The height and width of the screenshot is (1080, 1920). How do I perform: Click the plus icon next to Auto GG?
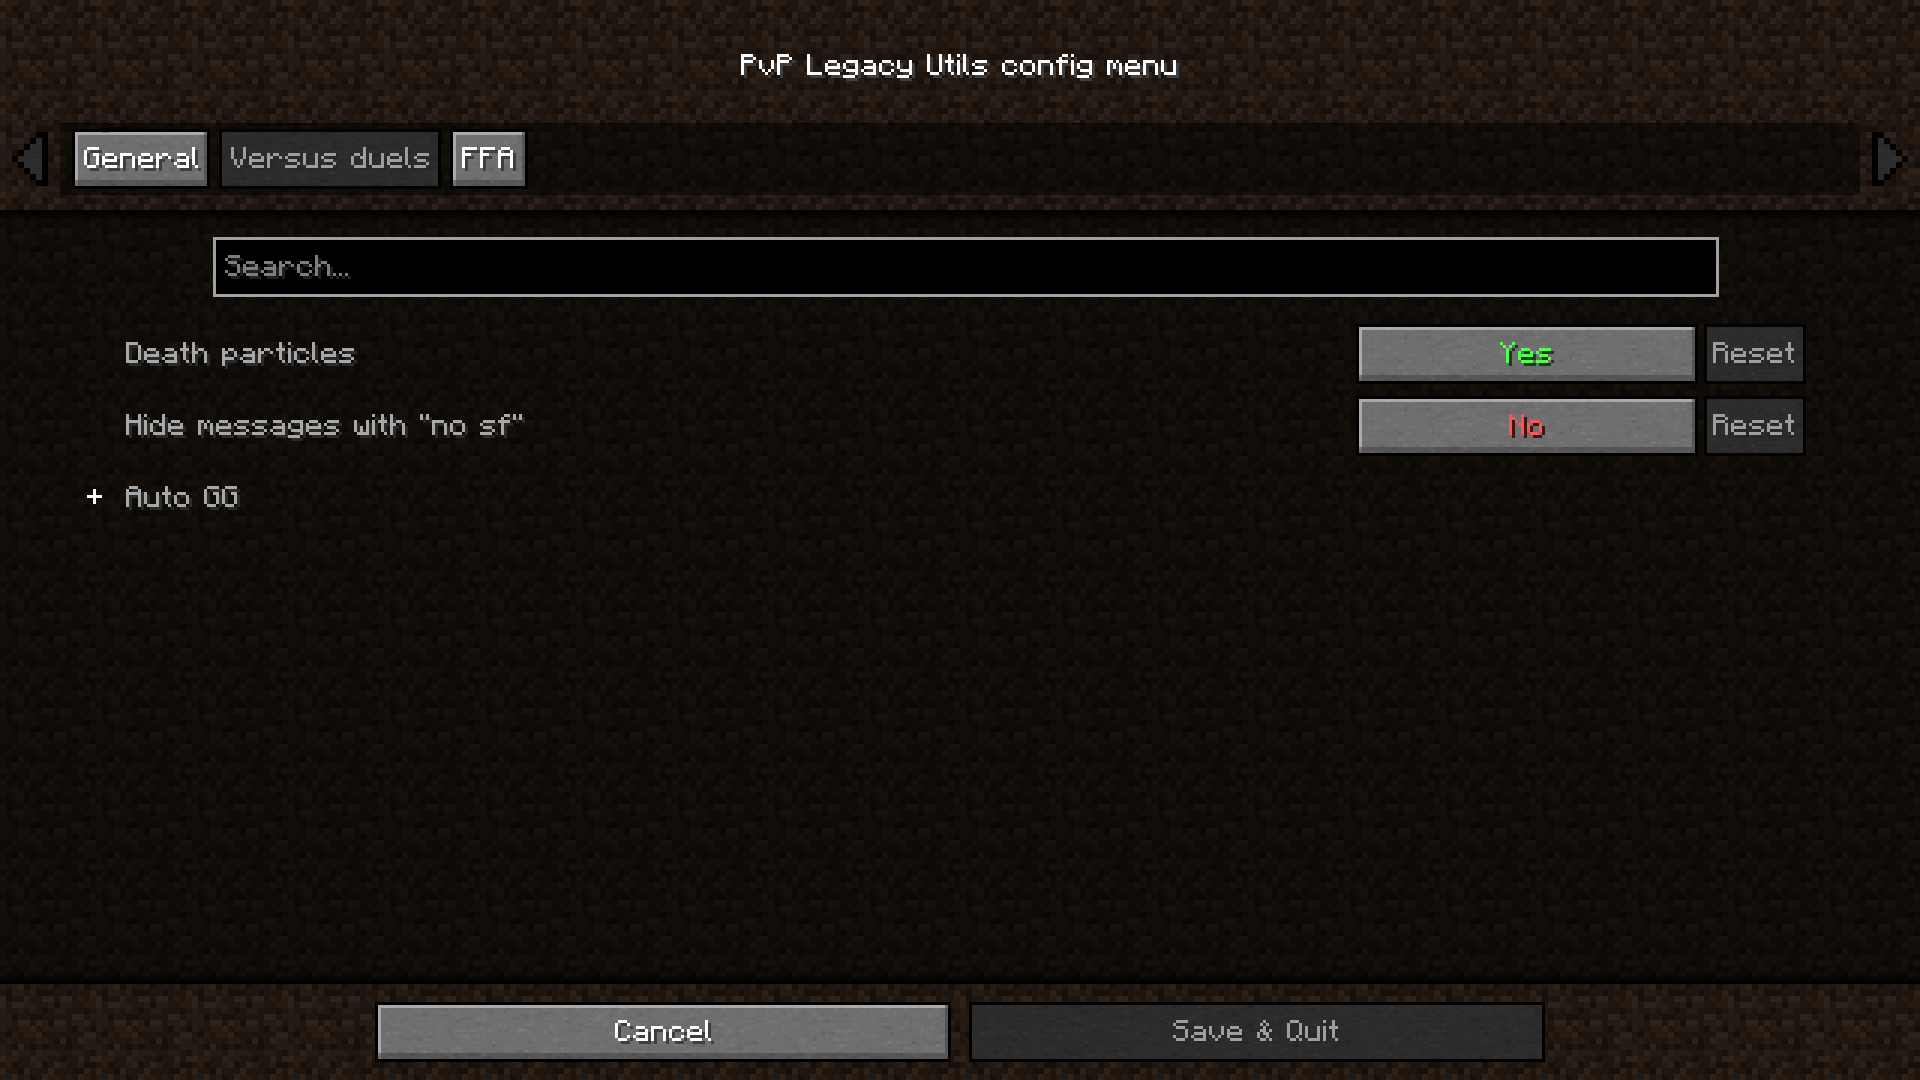[94, 496]
